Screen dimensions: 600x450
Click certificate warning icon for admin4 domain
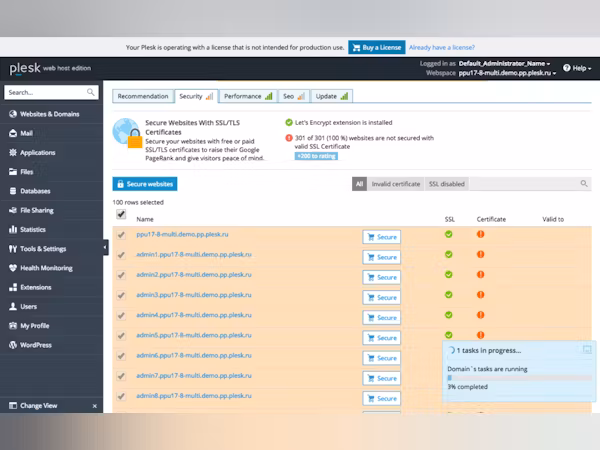pyautogui.click(x=481, y=315)
